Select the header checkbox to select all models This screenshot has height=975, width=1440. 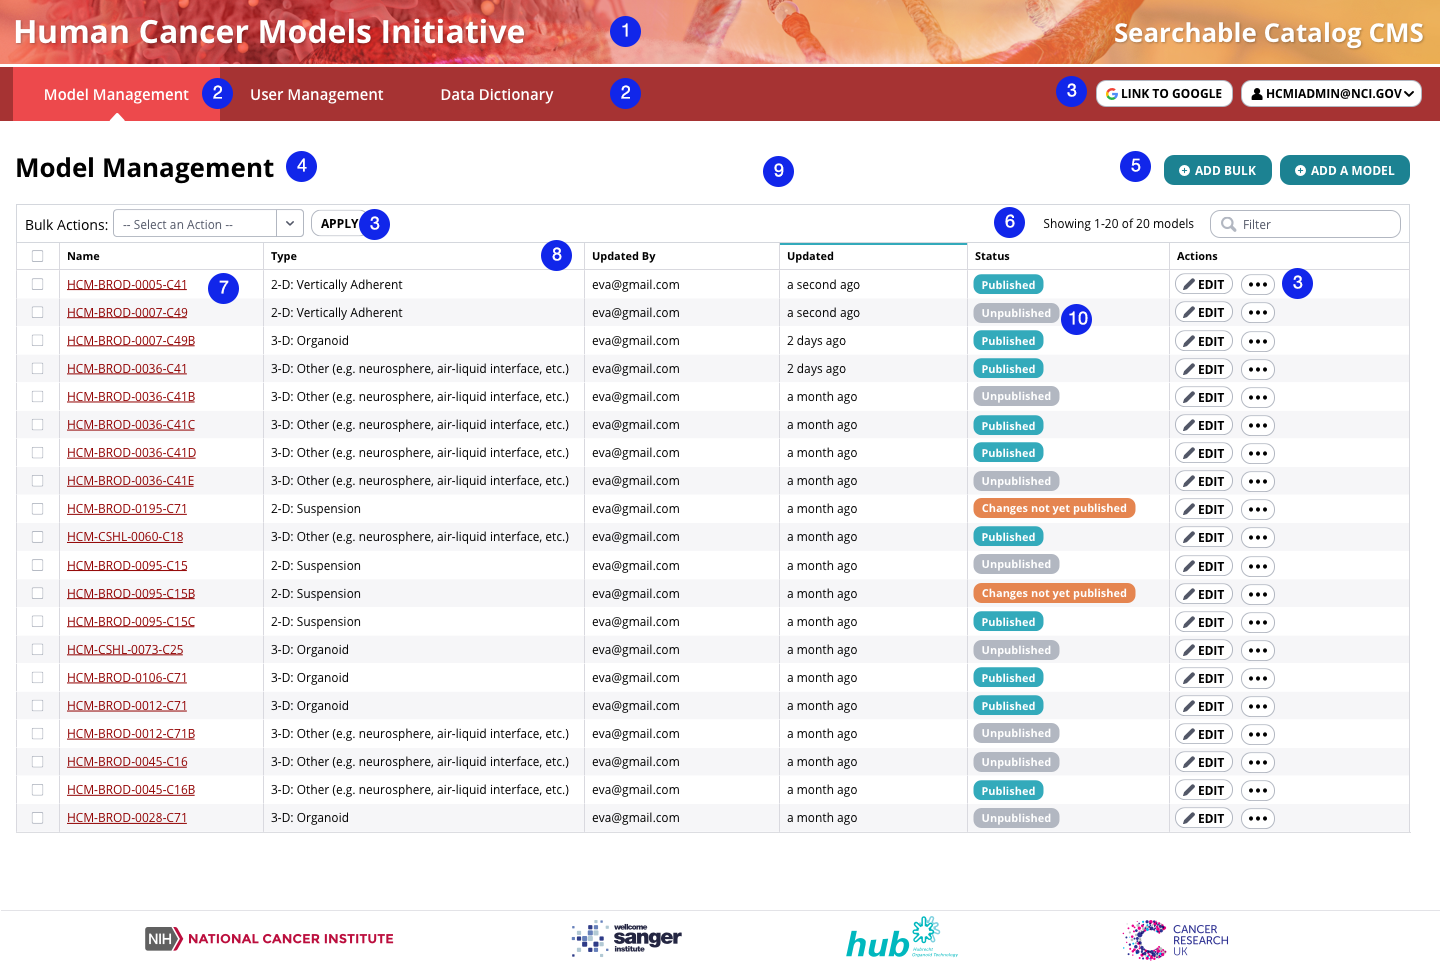[37, 255]
